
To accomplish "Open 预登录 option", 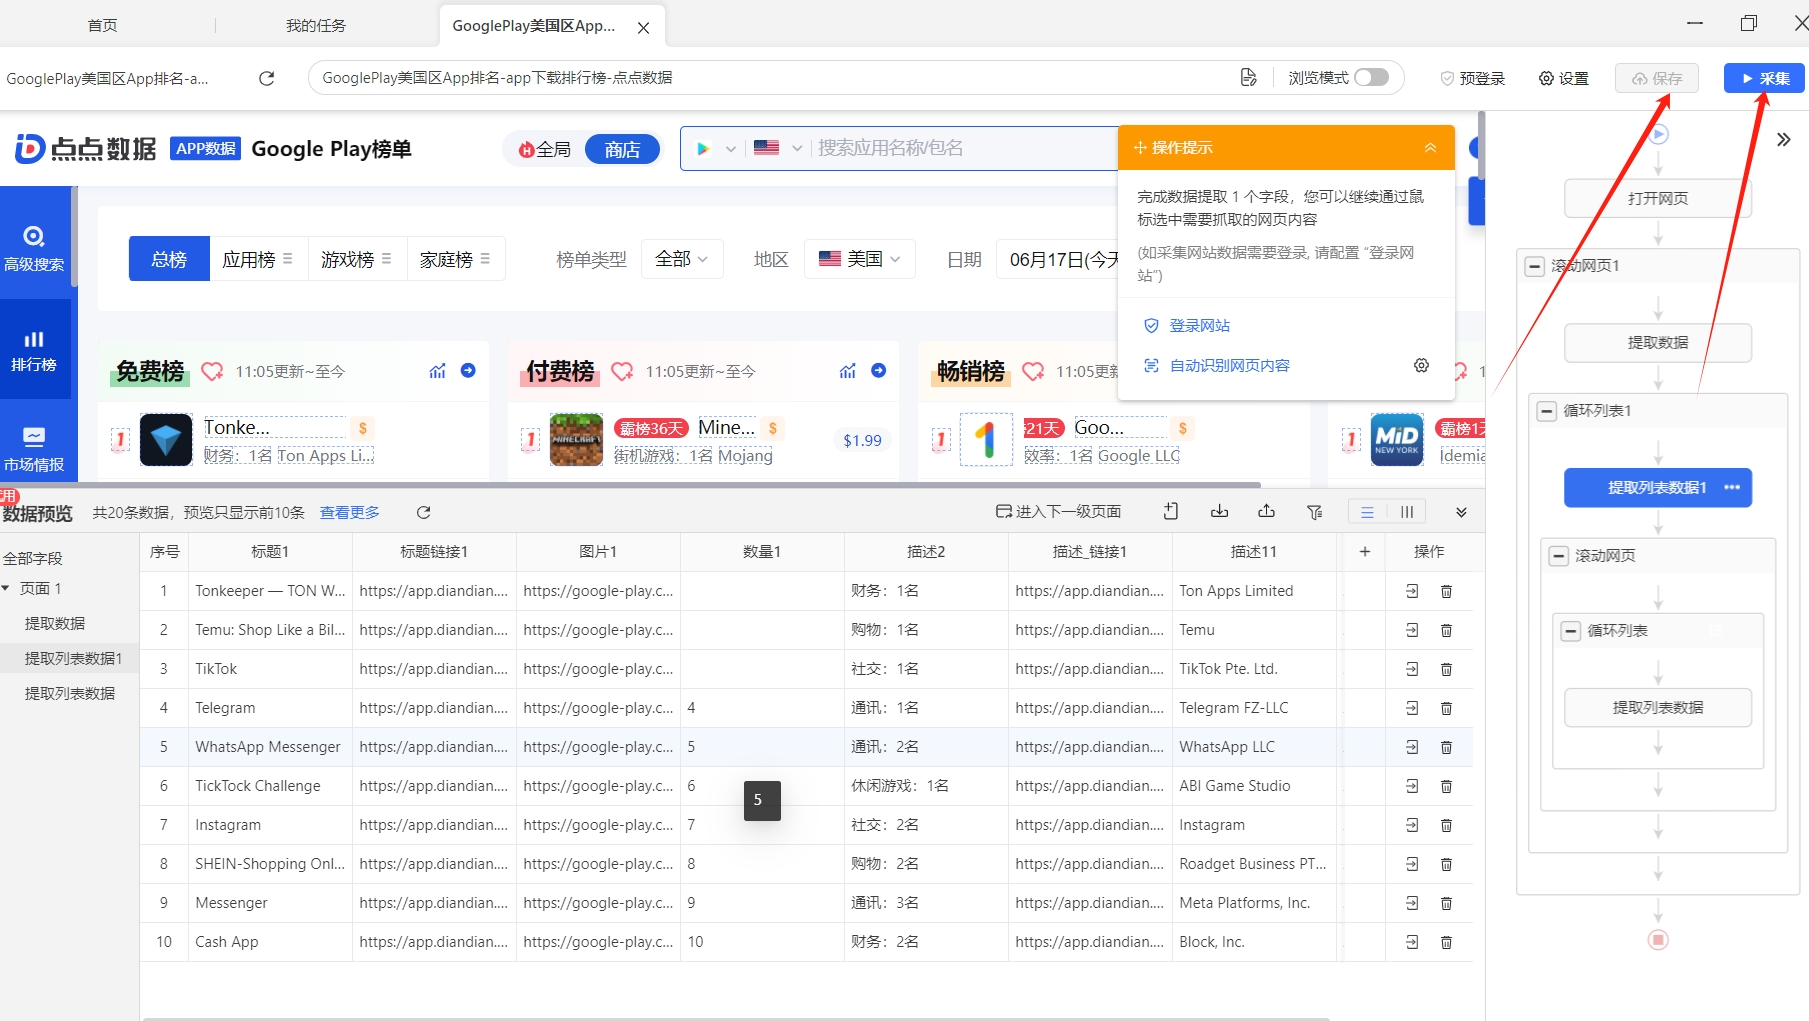I will pyautogui.click(x=1472, y=78).
